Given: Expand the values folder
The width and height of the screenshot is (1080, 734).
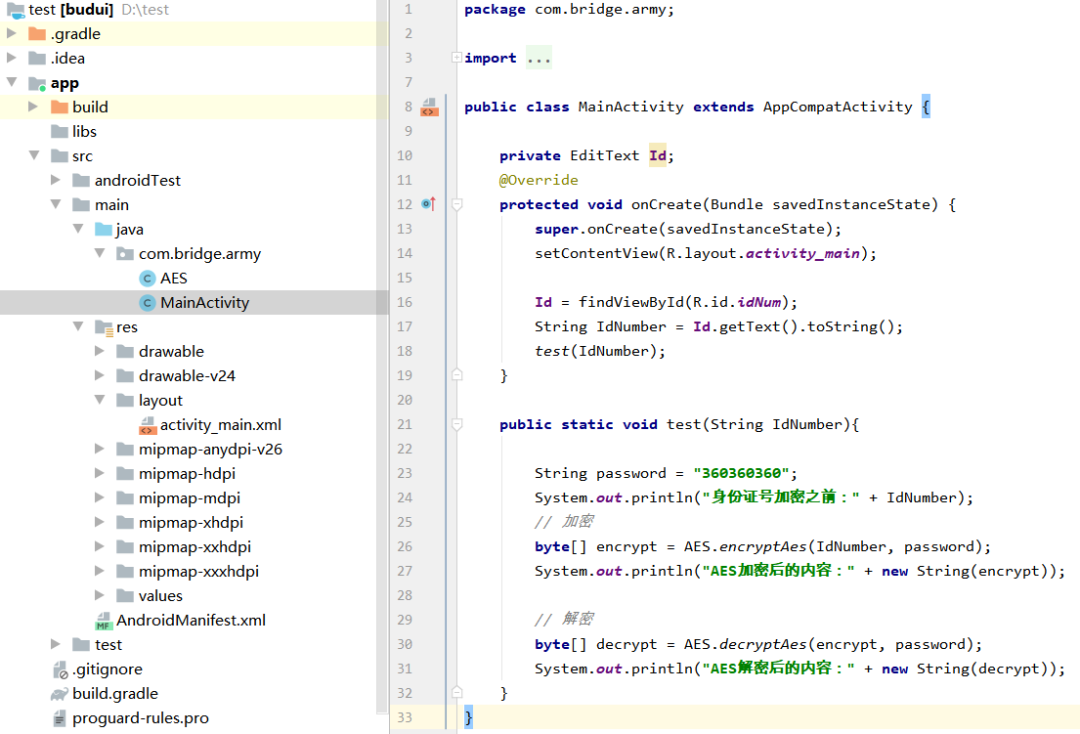Looking at the screenshot, I should tap(99, 595).
